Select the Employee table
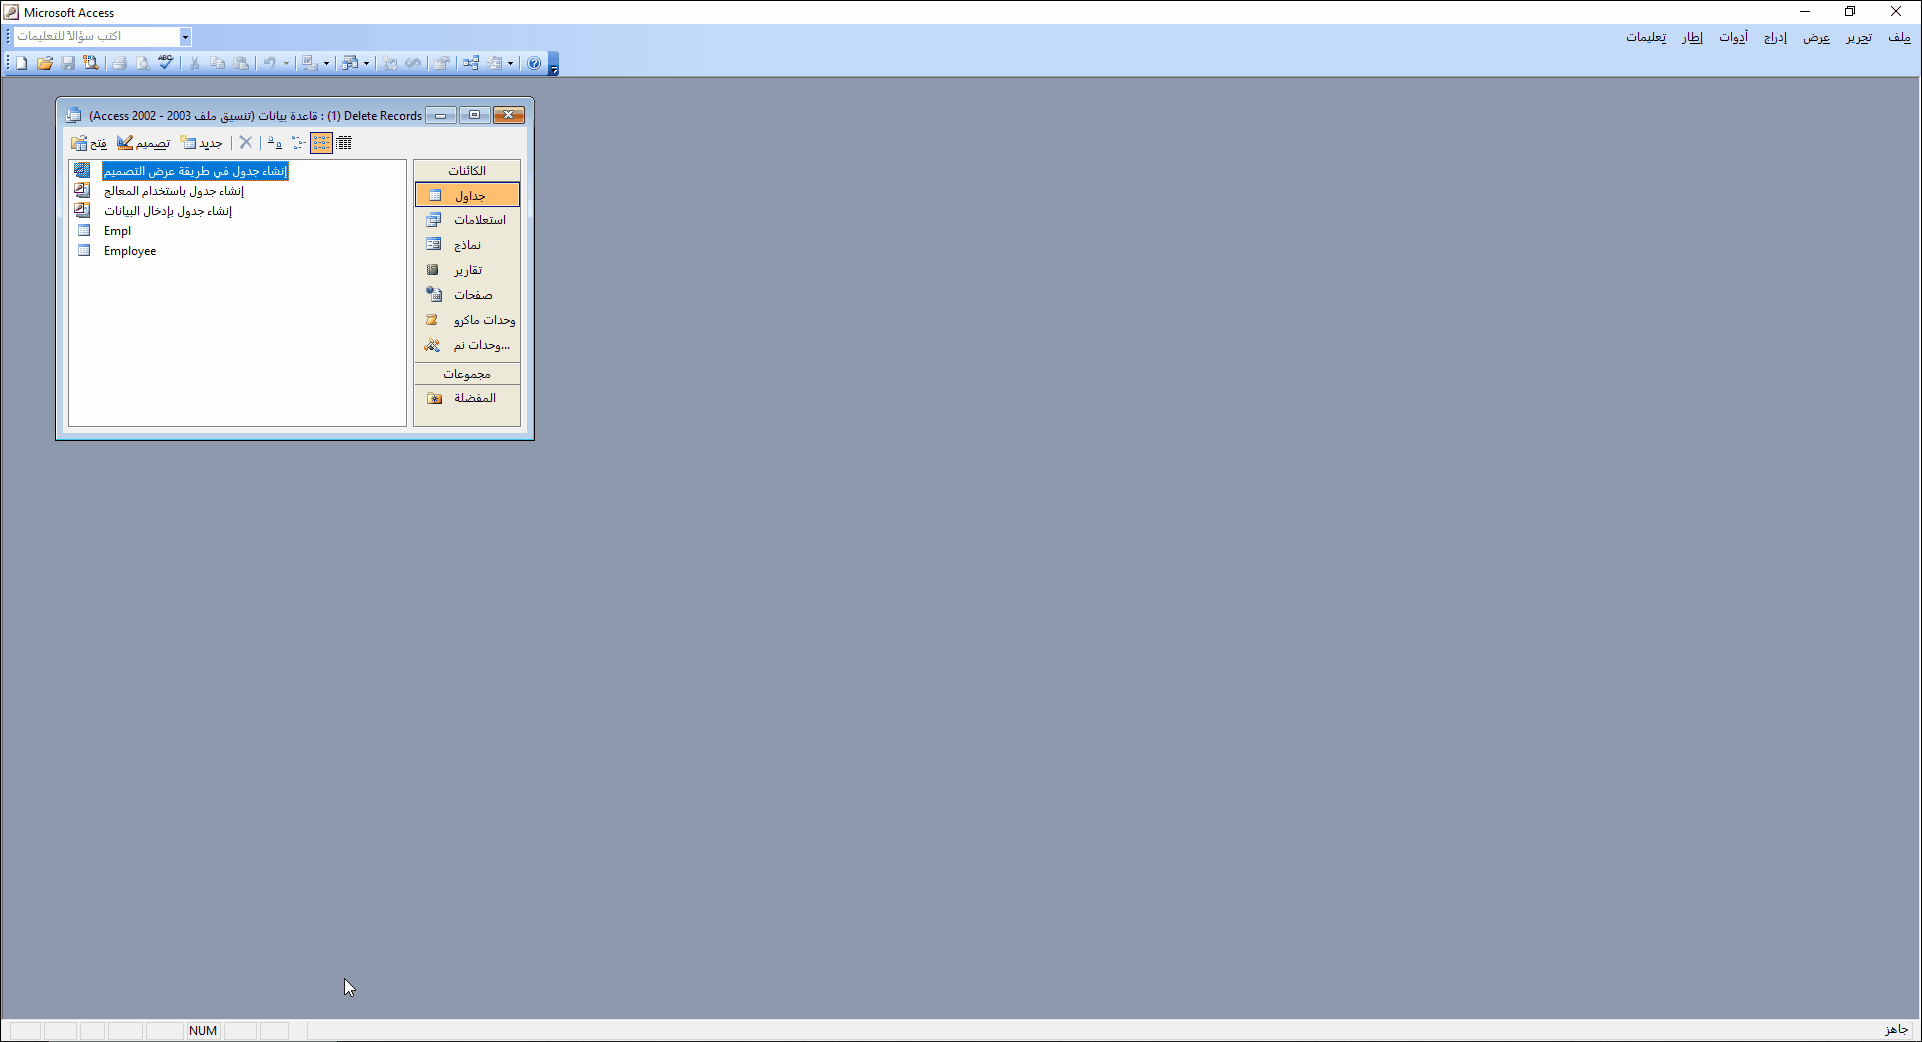Screen dimensions: 1922x1042 point(129,251)
